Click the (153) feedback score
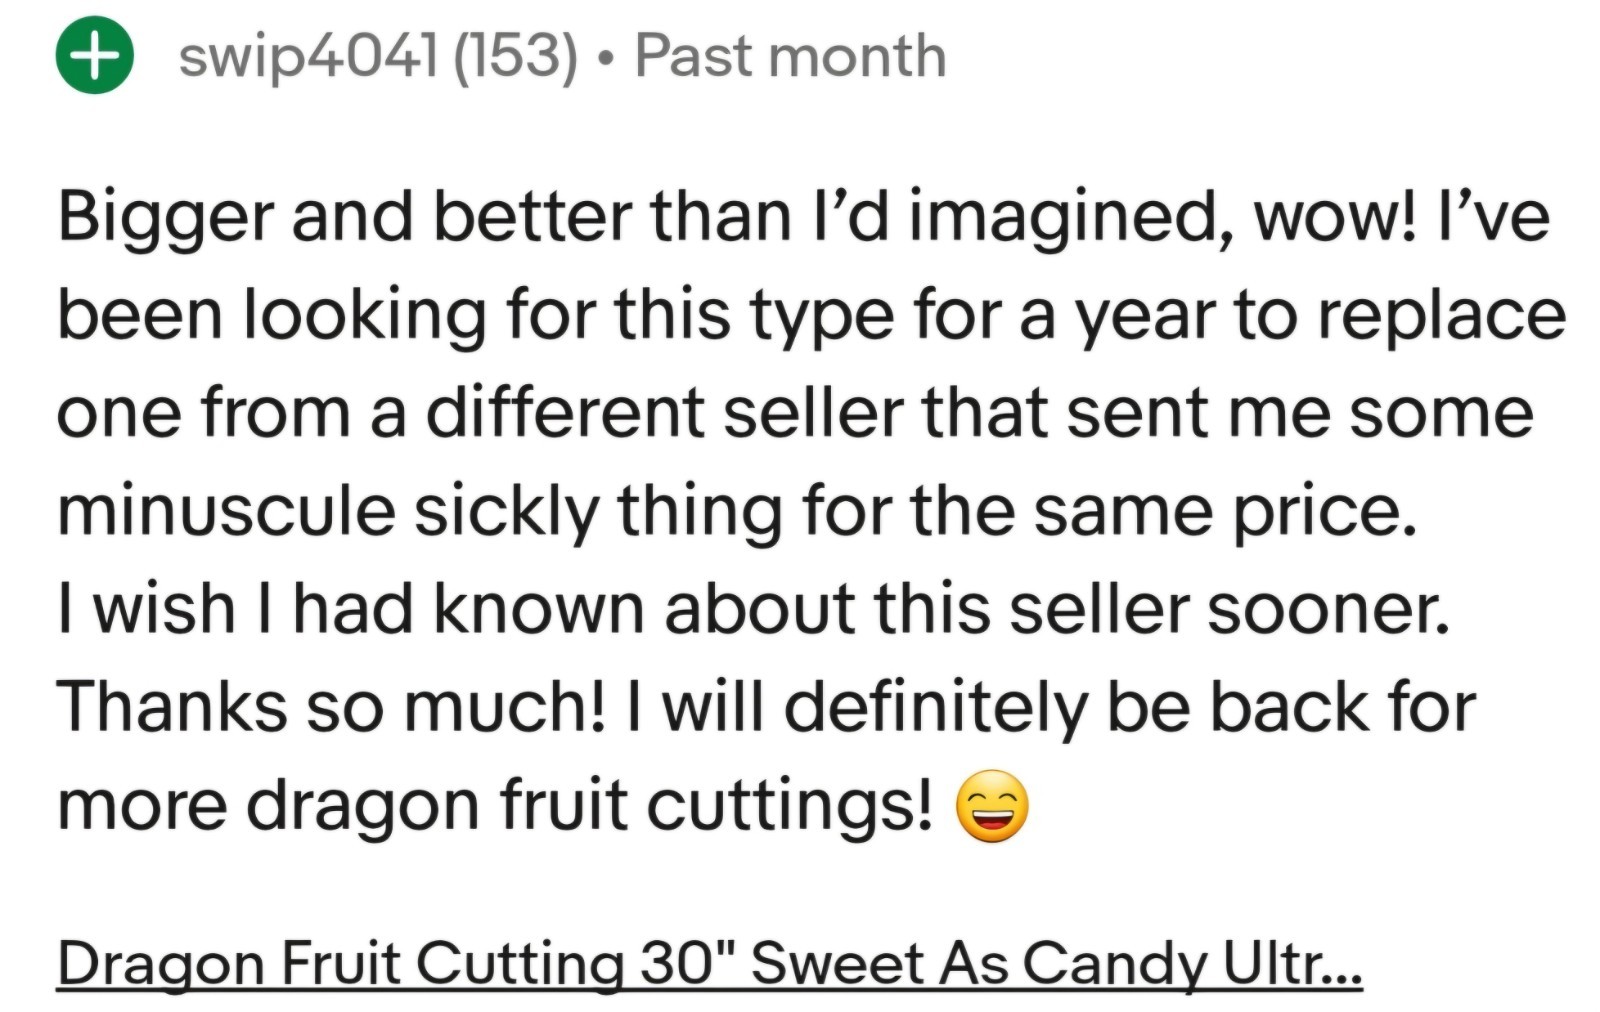This screenshot has height=1012, width=1600. (x=515, y=56)
